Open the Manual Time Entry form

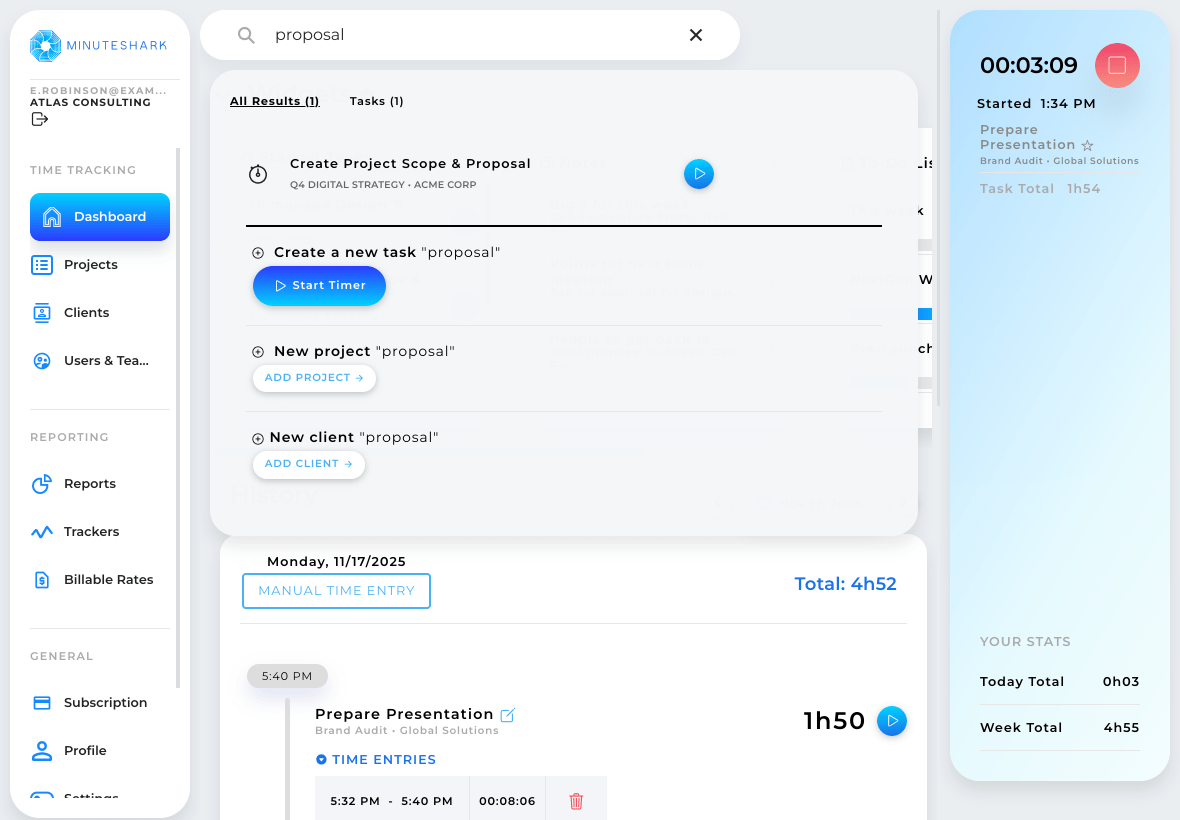pos(336,591)
